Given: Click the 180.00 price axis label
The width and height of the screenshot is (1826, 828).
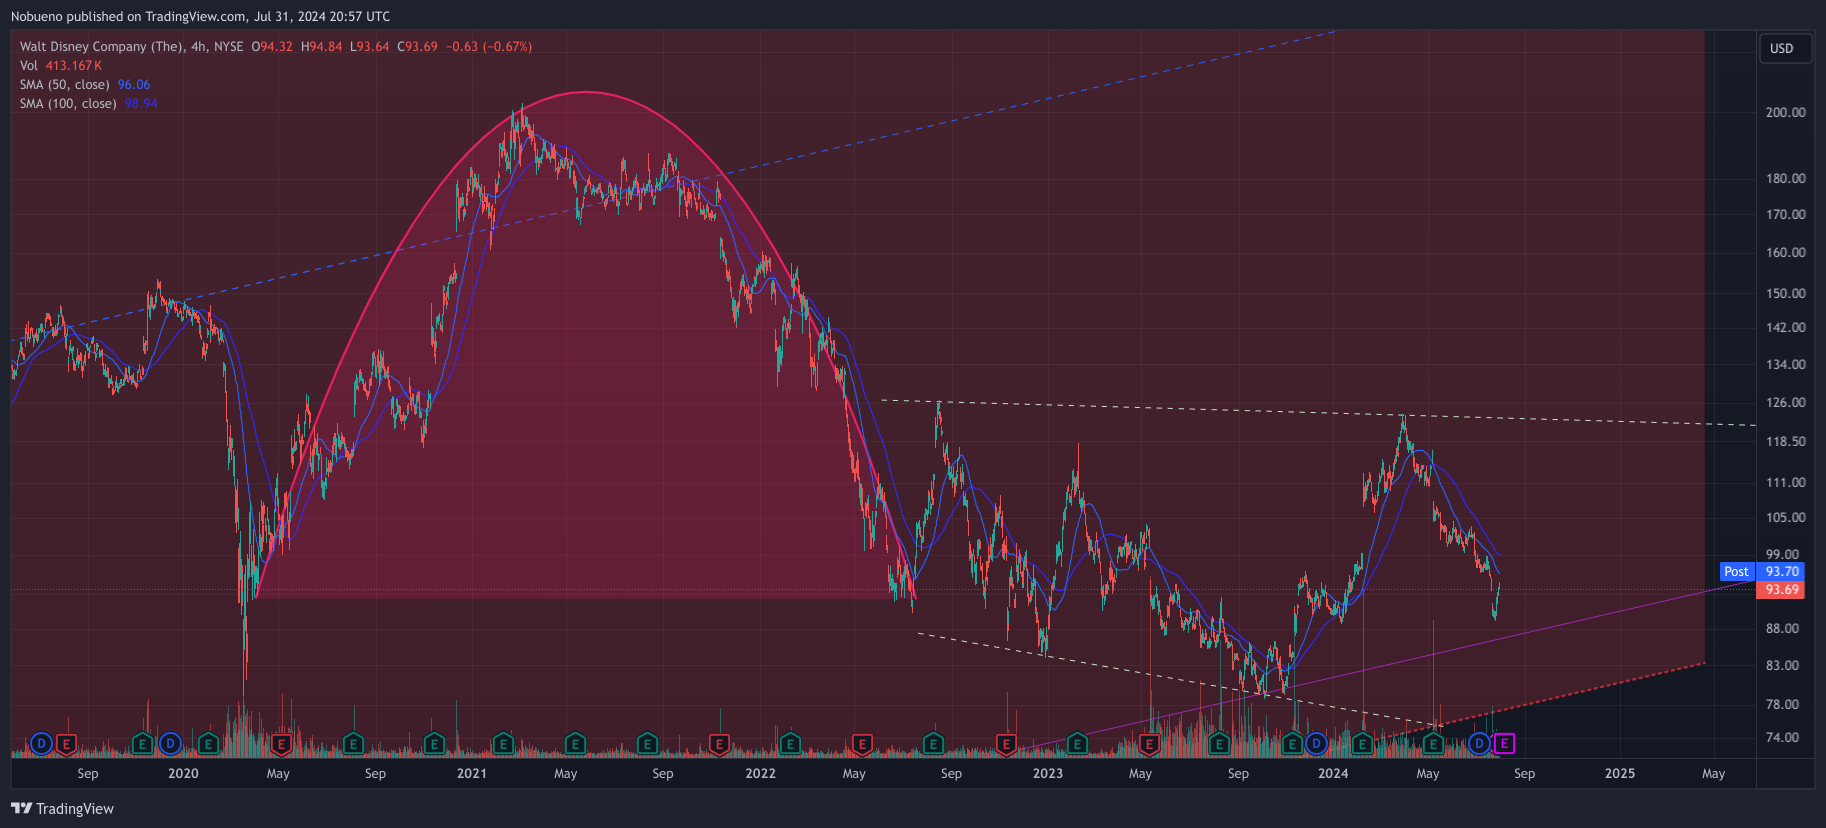Looking at the screenshot, I should click(x=1786, y=178).
